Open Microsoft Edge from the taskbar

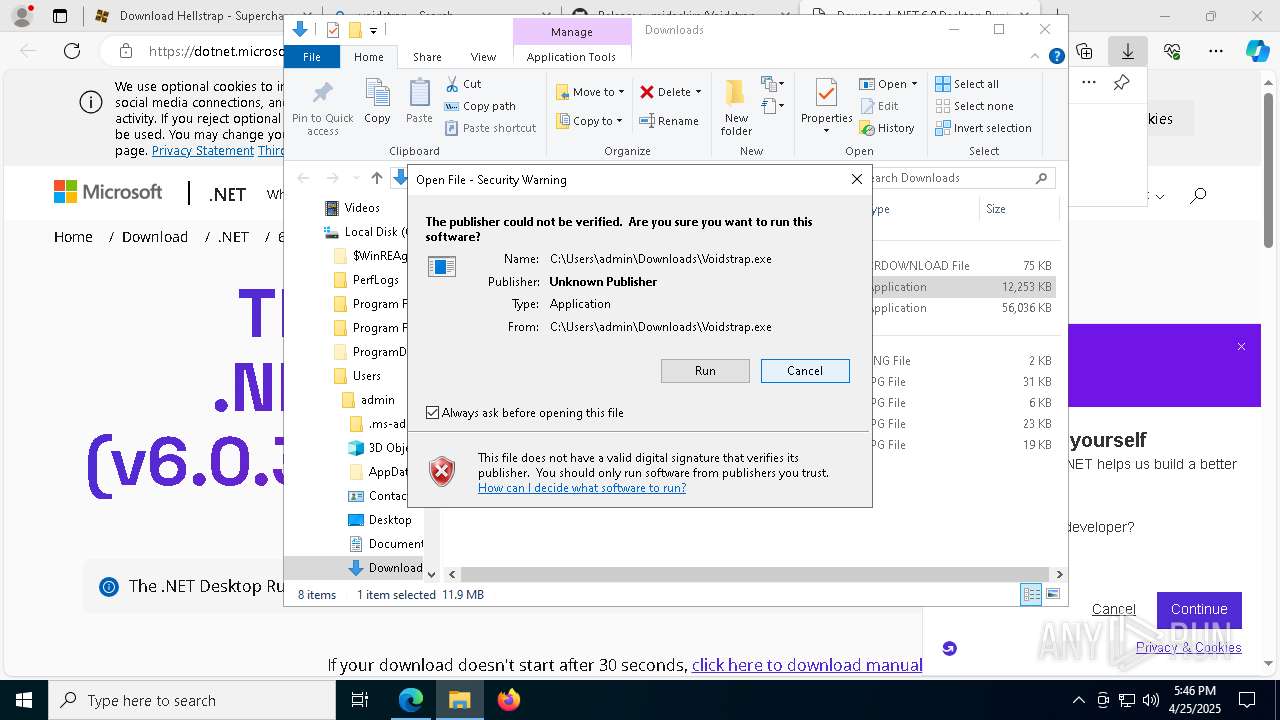411,700
